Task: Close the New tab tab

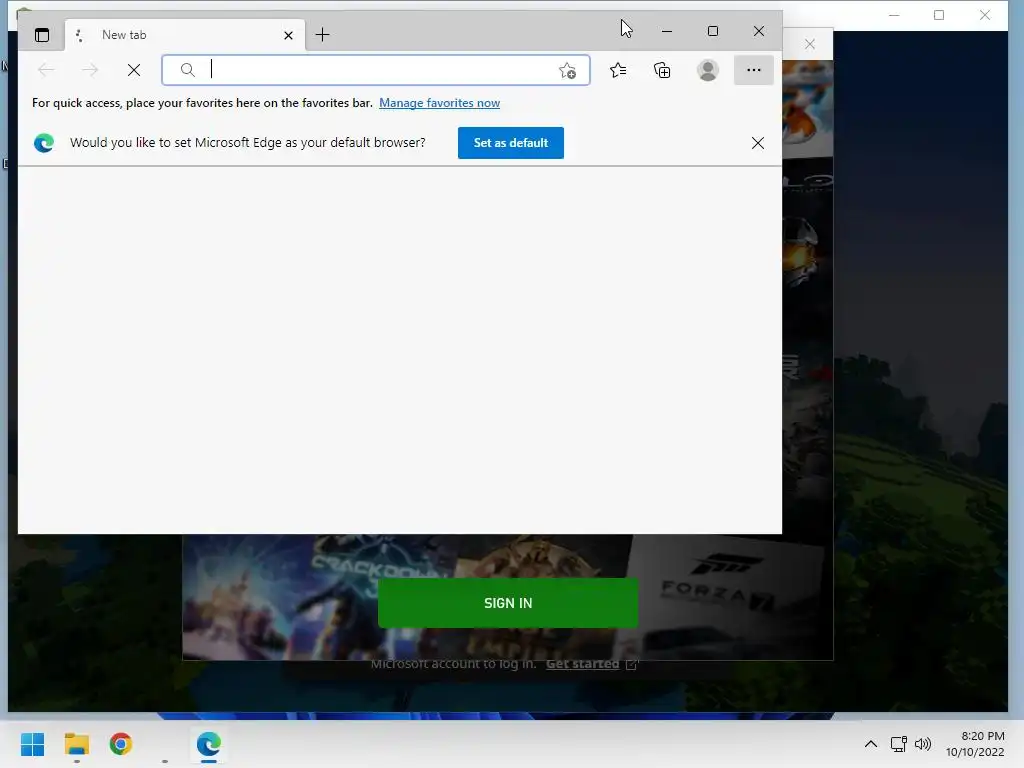Action: pyautogui.click(x=288, y=35)
